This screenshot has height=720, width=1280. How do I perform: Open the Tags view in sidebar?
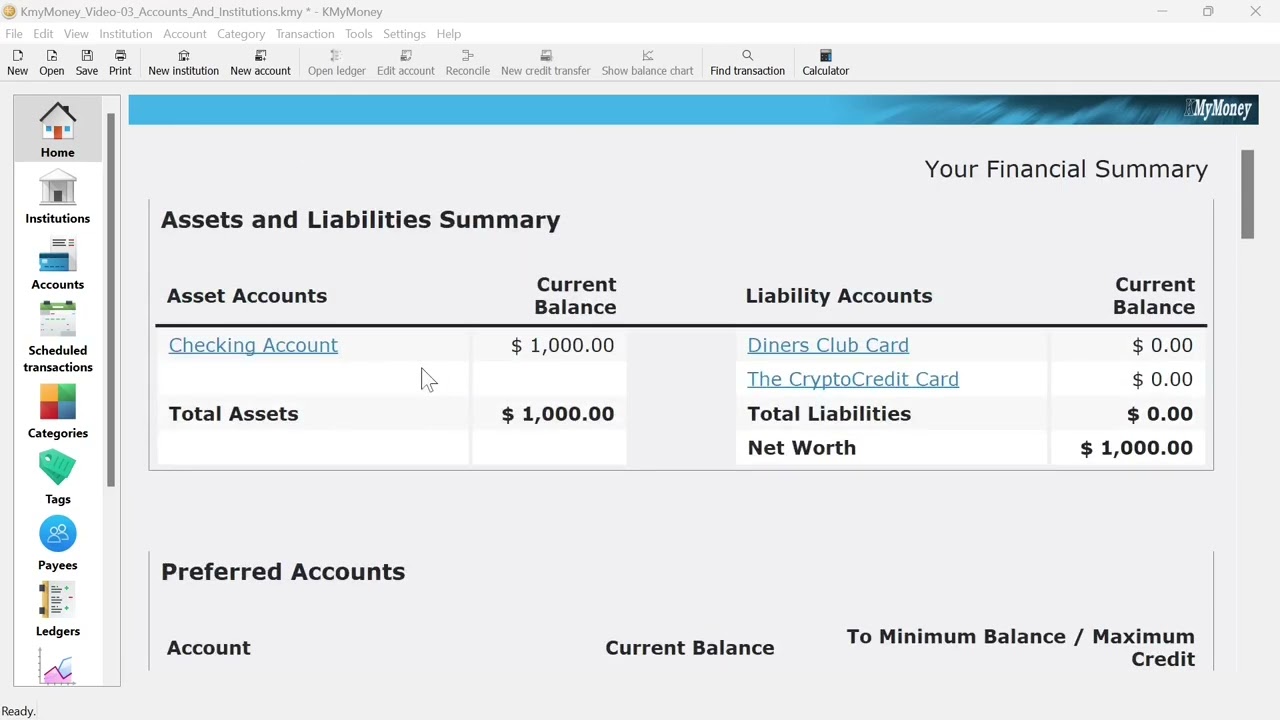tap(58, 477)
